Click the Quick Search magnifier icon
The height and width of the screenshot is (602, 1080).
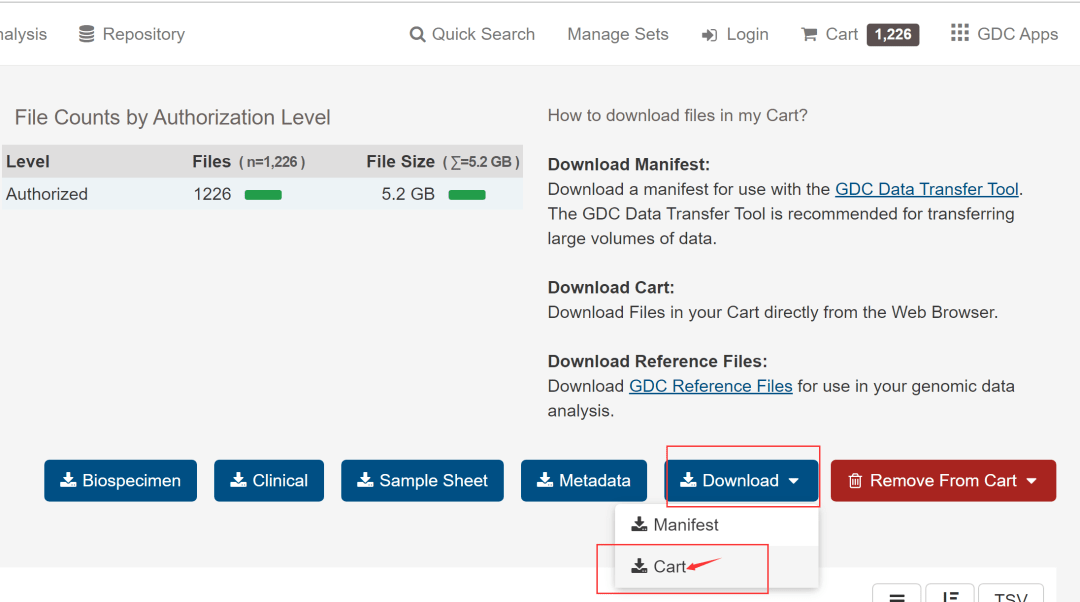point(417,34)
